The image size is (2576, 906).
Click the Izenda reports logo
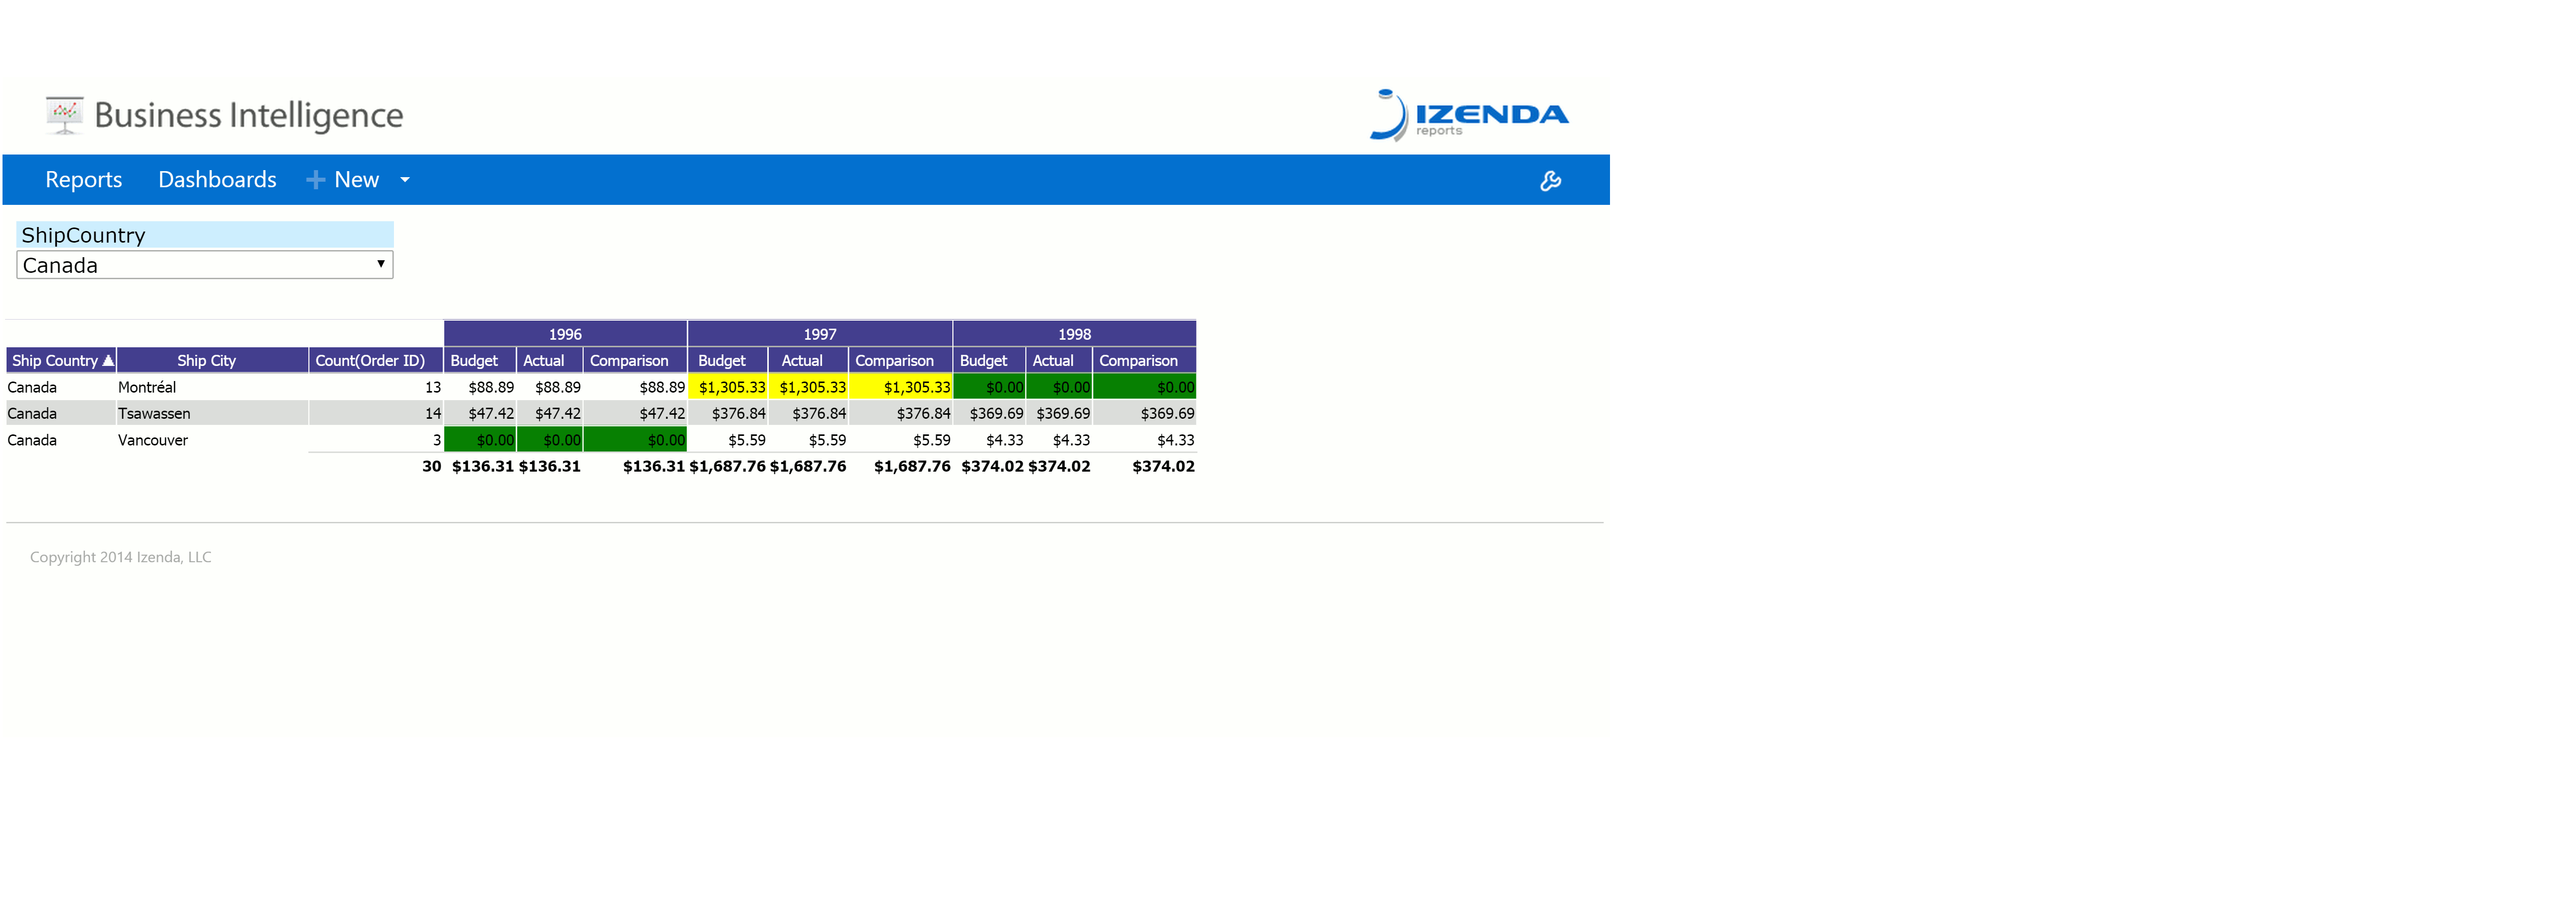[1469, 115]
